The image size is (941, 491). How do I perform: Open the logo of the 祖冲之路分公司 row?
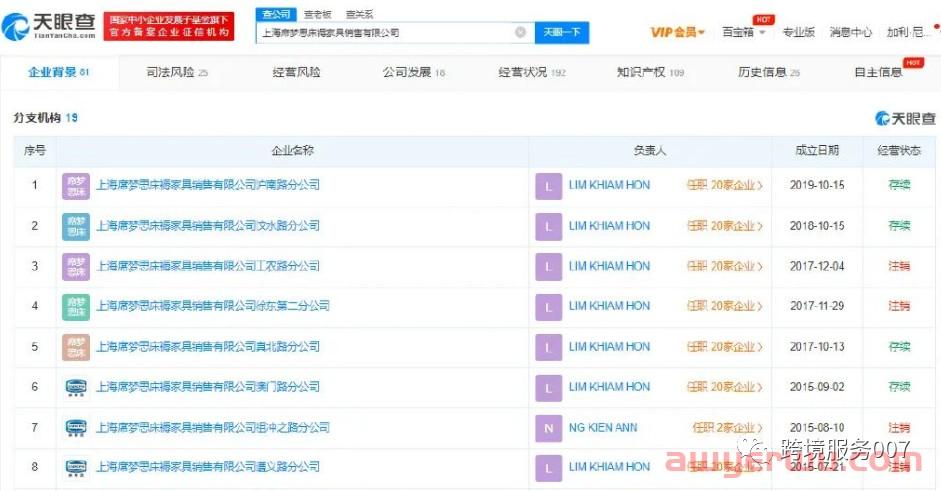tap(76, 427)
